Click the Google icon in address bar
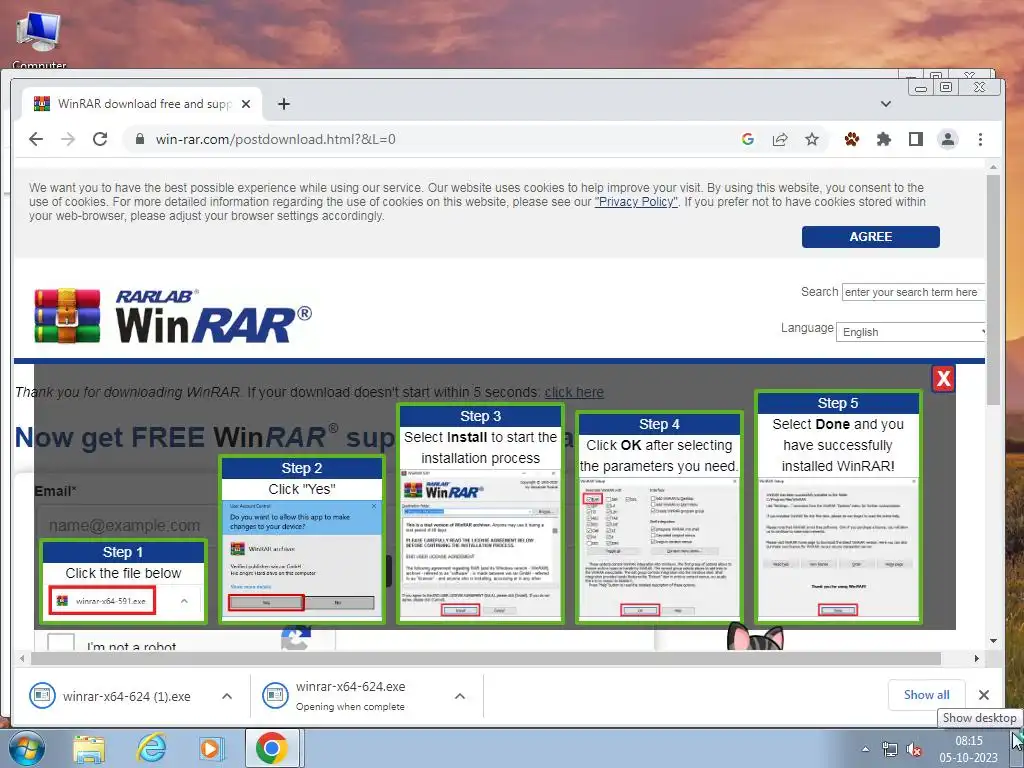This screenshot has width=1024, height=768. pyautogui.click(x=748, y=139)
